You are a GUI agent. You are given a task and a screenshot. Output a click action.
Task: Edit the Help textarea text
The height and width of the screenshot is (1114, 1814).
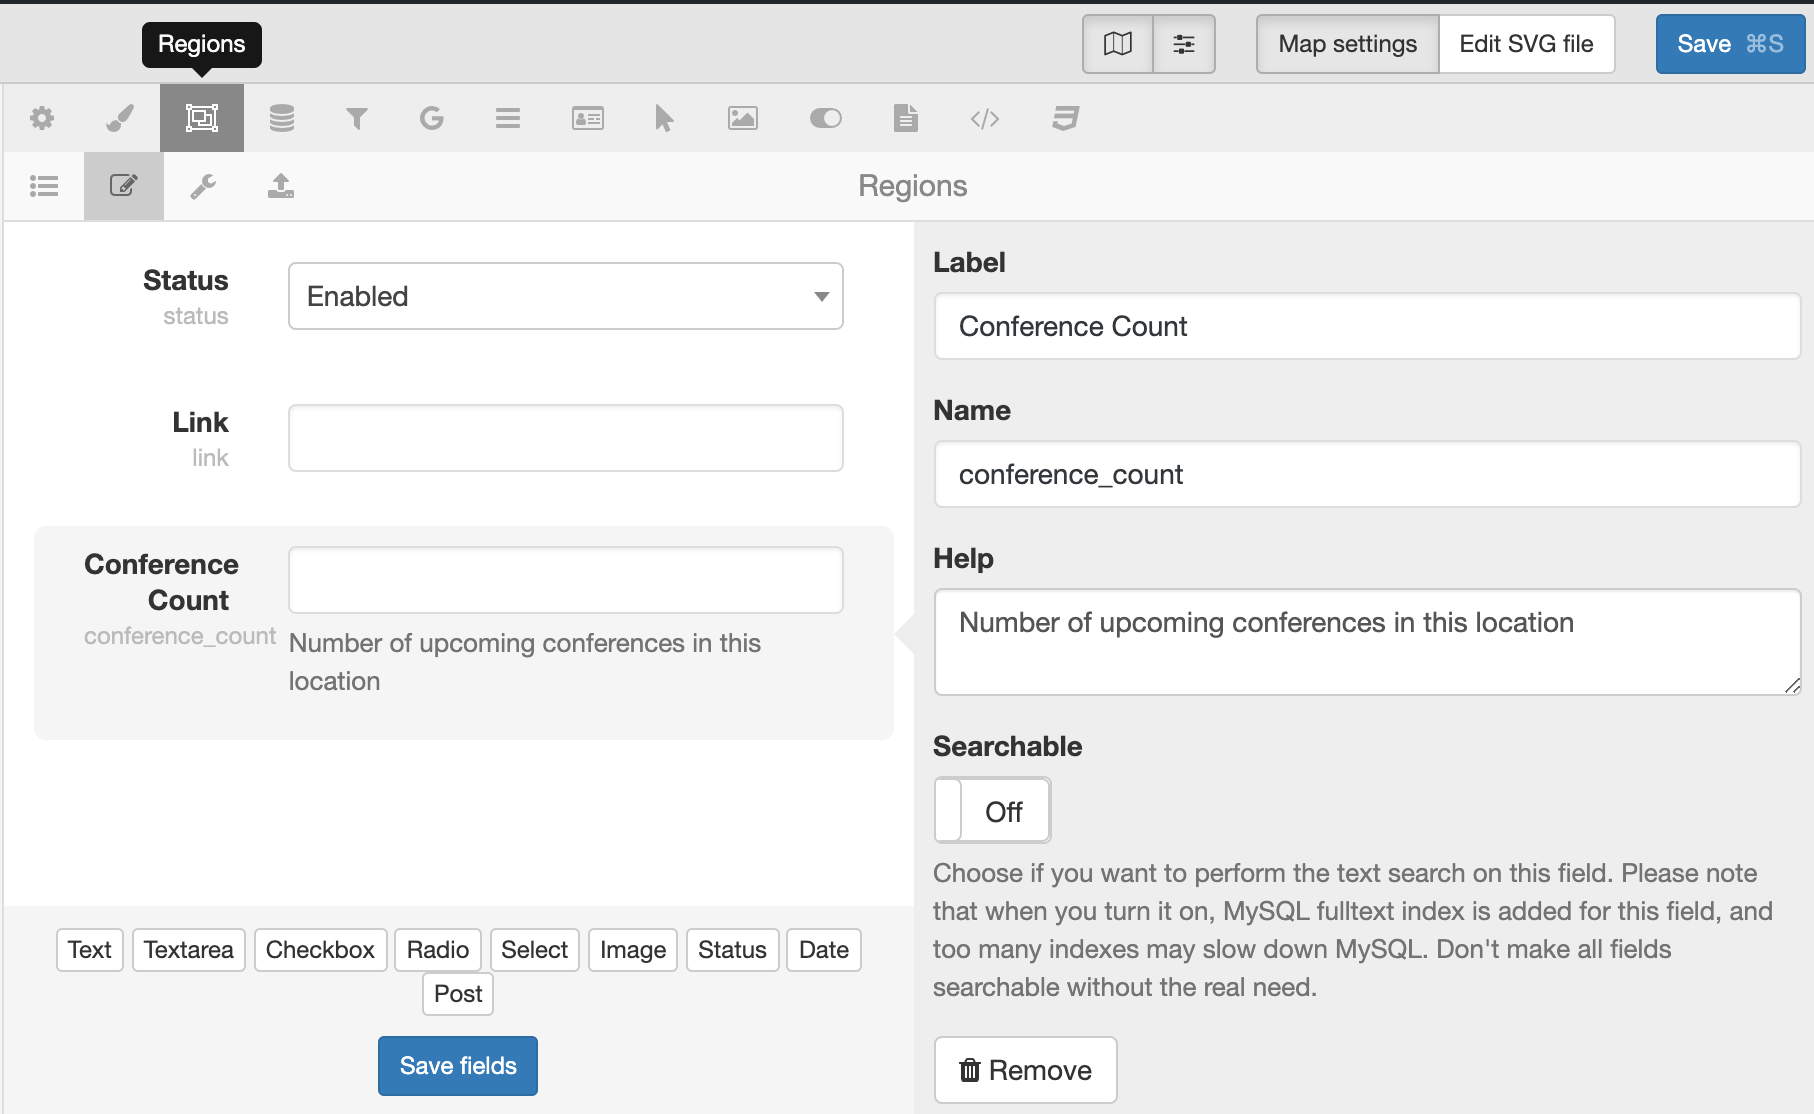pos(1367,642)
